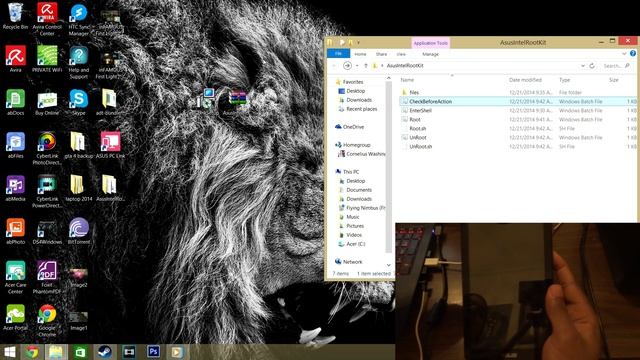Screen dimensions: 640x360
Task: Select the abMedia desktop icon
Action: tap(16, 189)
